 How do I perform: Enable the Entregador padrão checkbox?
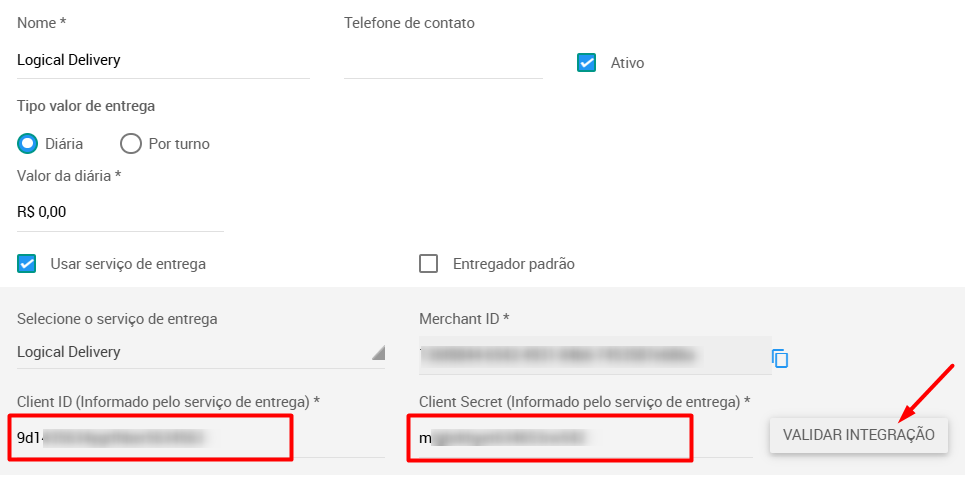(x=429, y=264)
